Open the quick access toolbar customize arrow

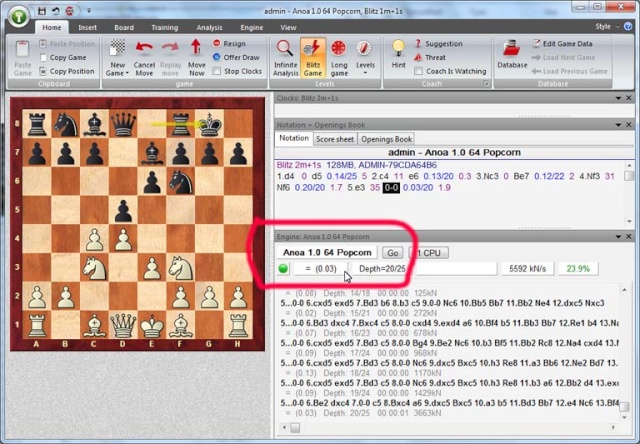89,11
